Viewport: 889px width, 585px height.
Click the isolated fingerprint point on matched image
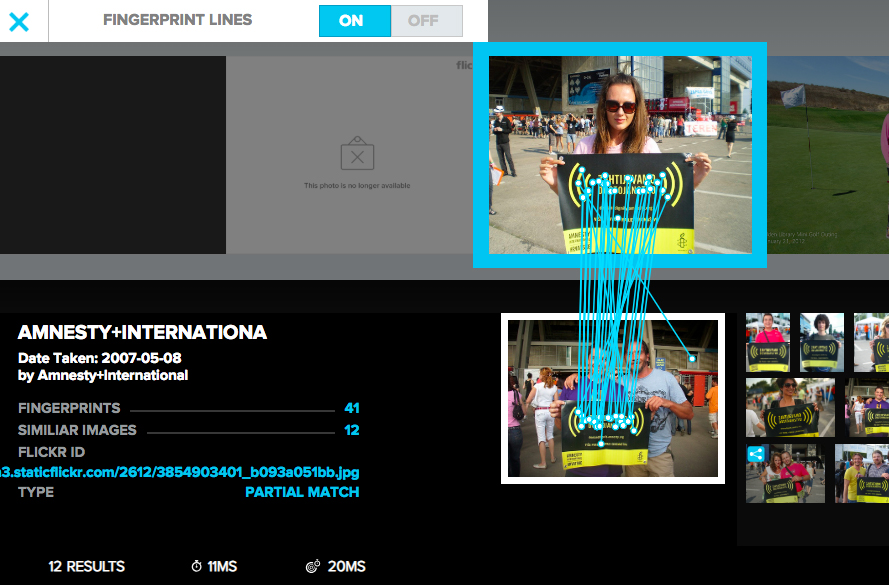[692, 358]
